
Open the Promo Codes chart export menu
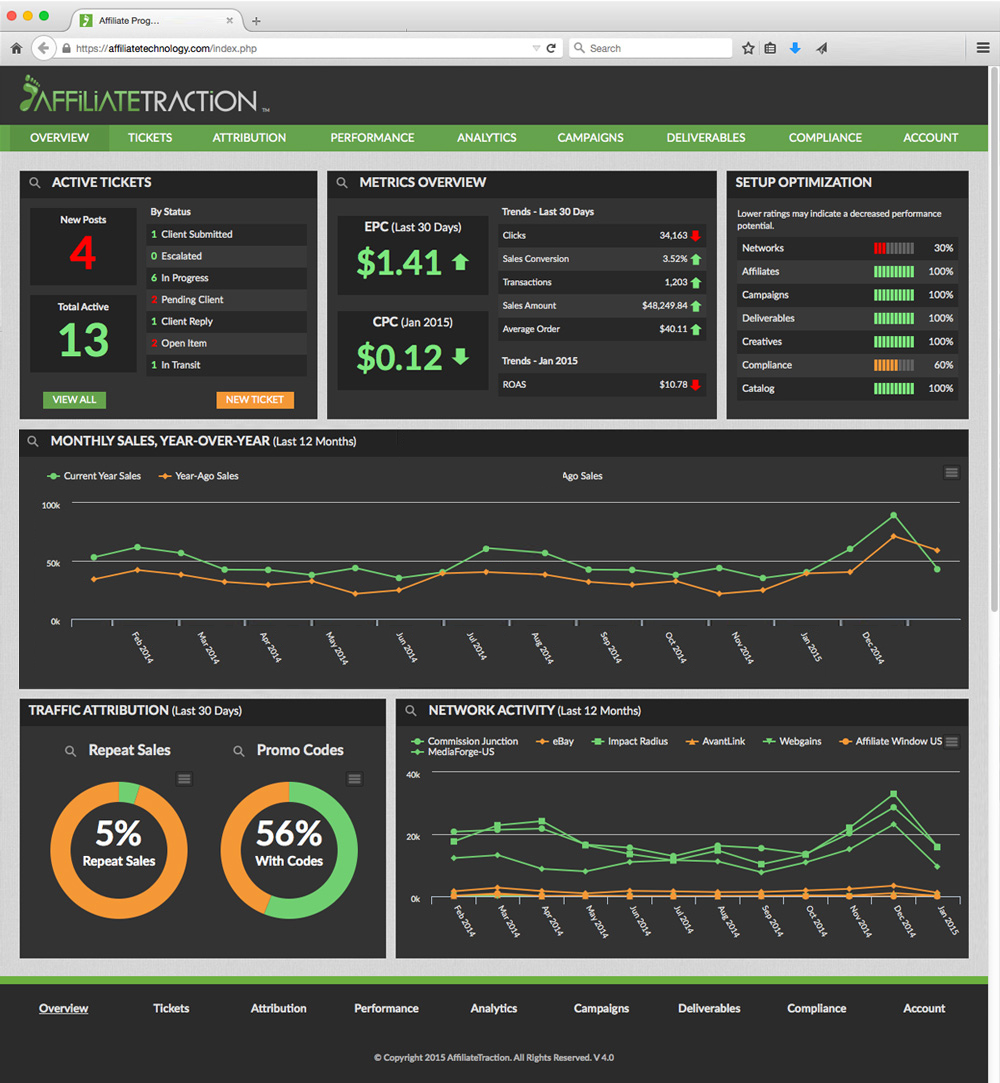(354, 779)
